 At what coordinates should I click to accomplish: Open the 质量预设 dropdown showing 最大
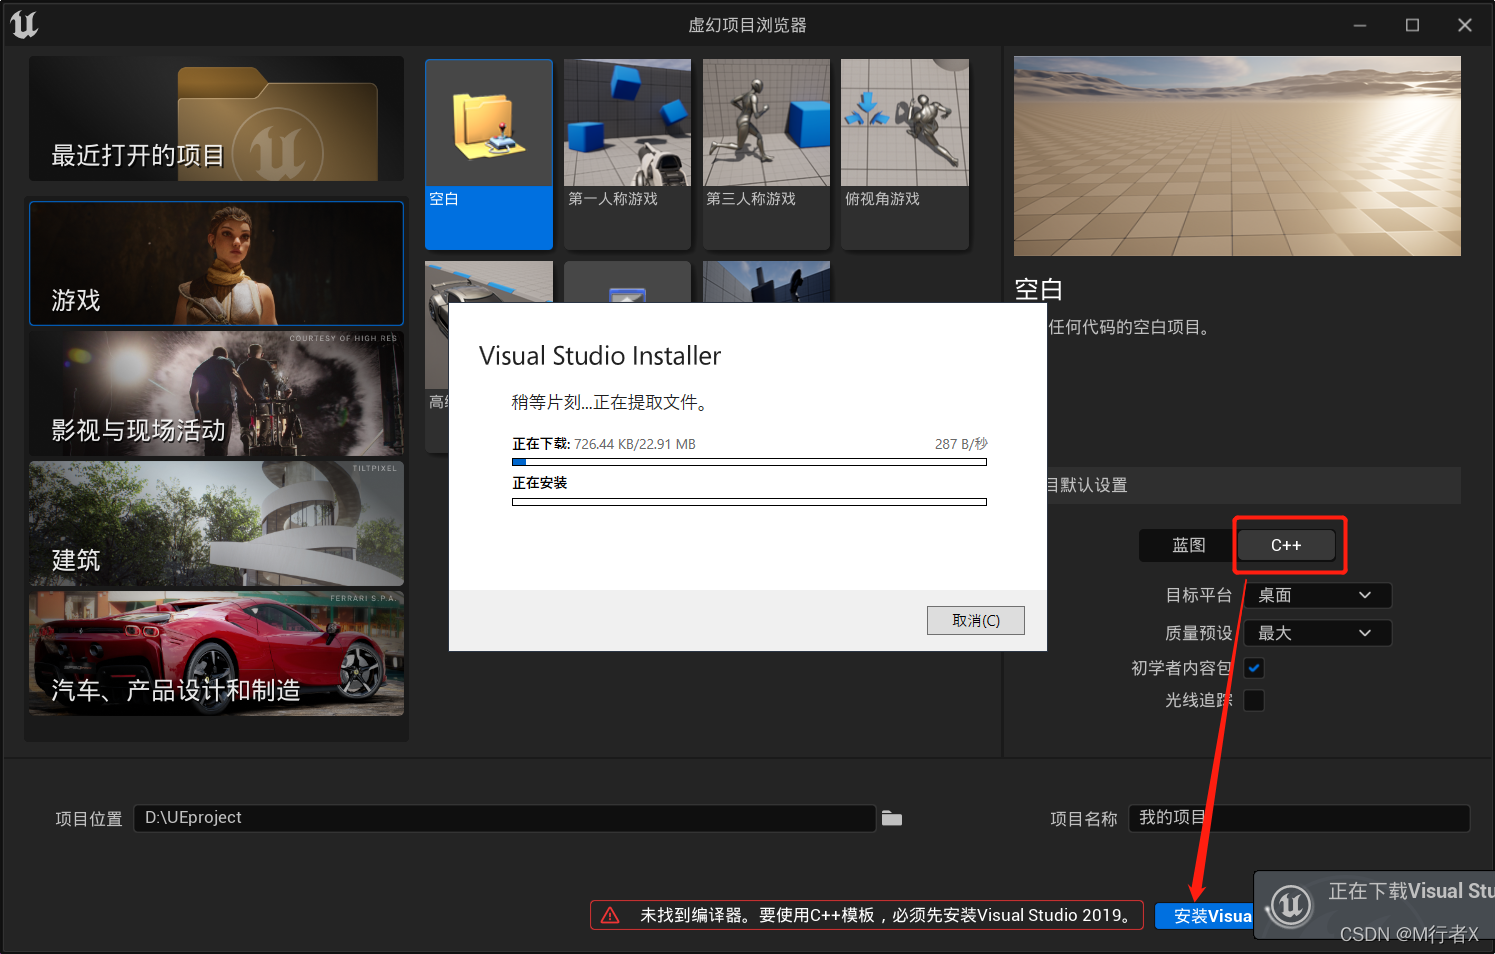[x=1317, y=633]
